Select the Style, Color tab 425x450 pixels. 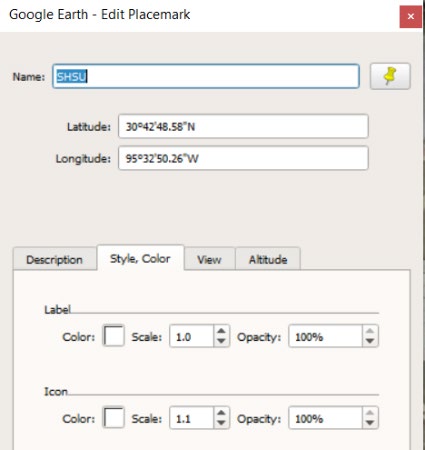click(140, 258)
